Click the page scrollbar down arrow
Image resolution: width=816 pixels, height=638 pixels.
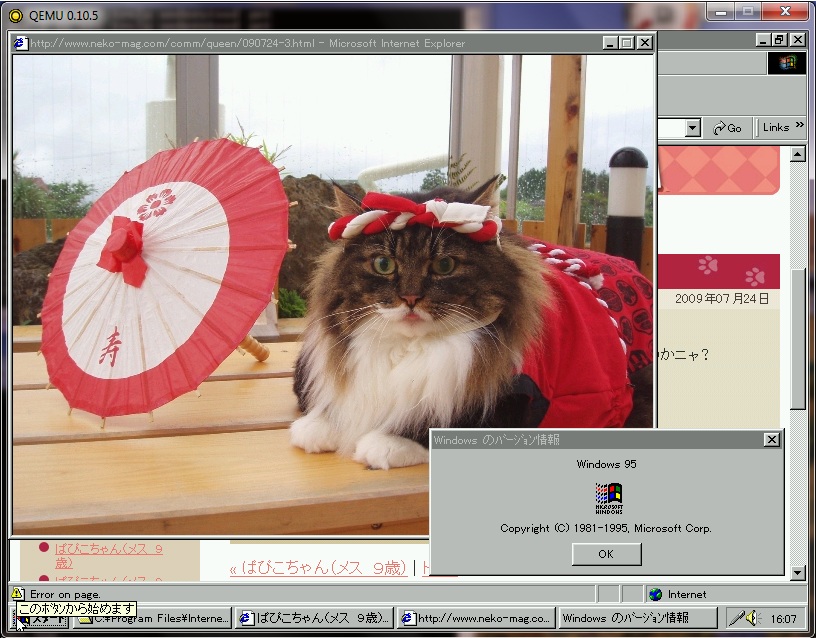point(797,573)
